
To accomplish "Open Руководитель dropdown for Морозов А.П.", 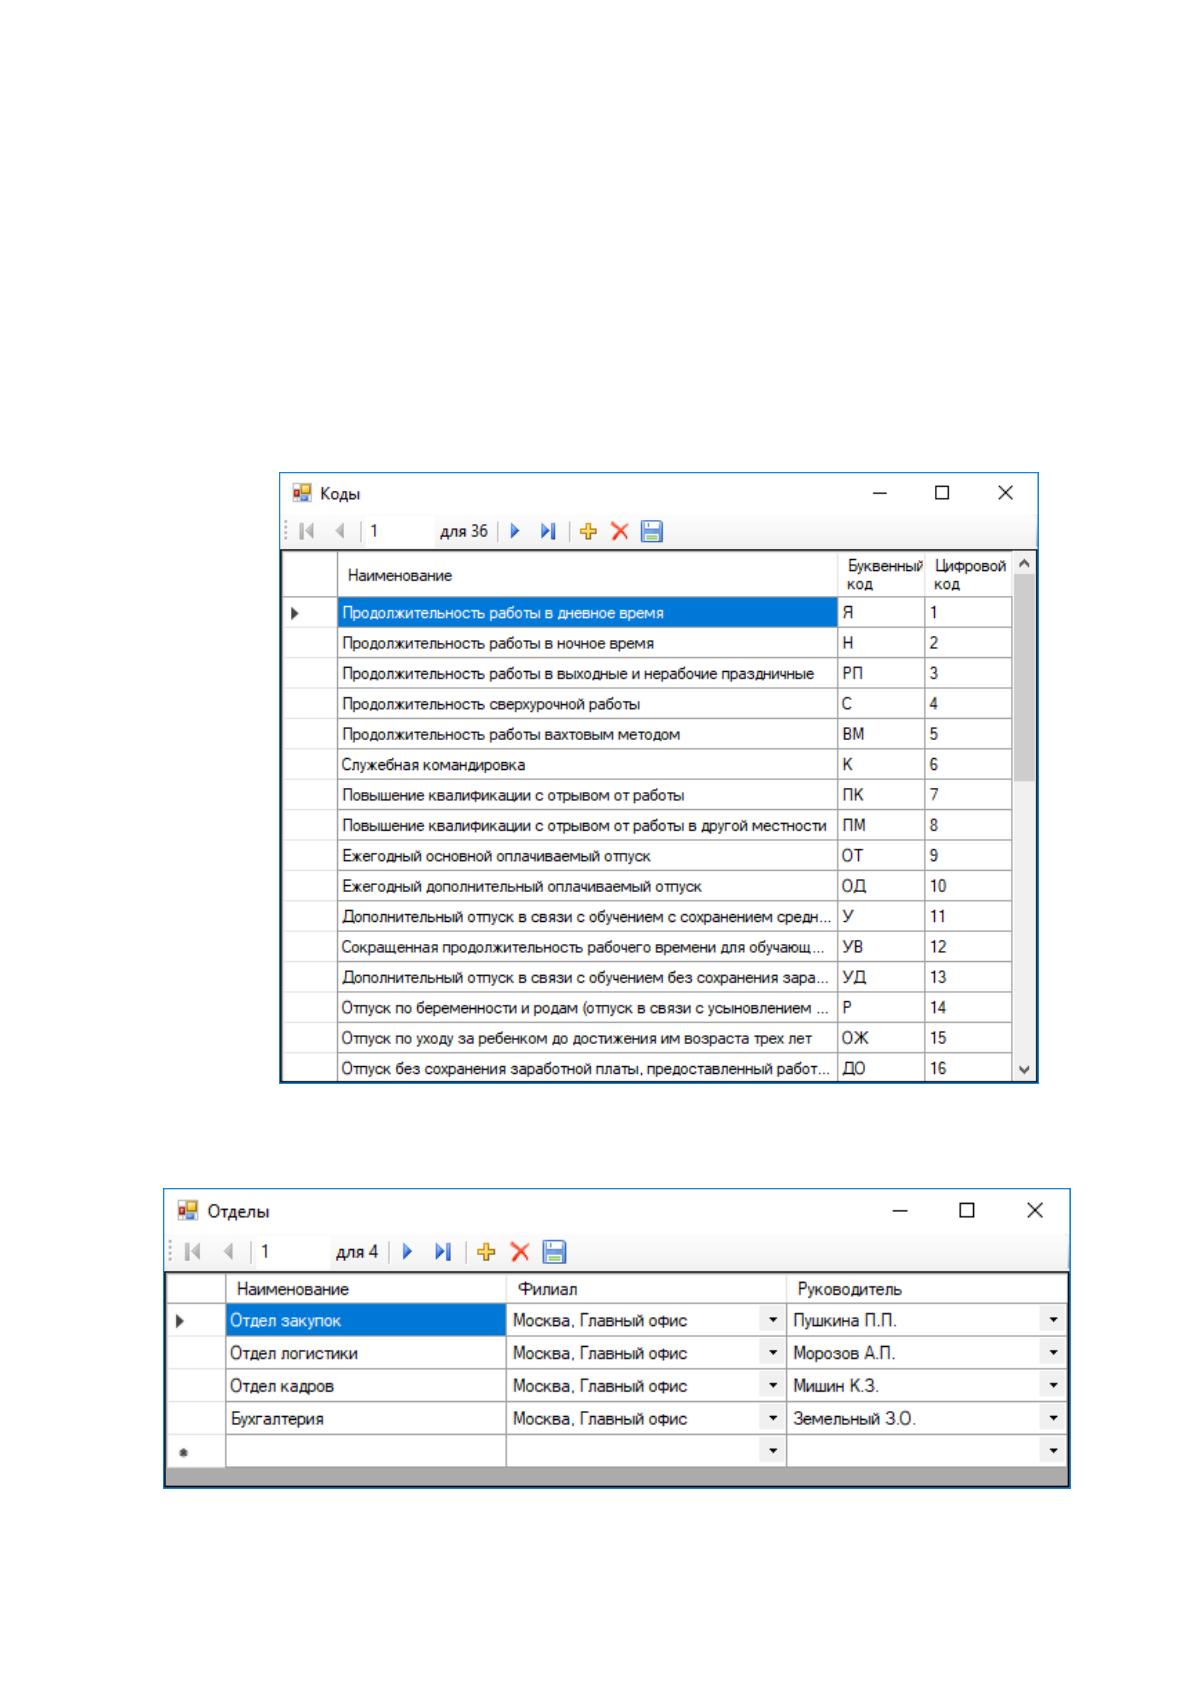I will click(x=1054, y=1353).
